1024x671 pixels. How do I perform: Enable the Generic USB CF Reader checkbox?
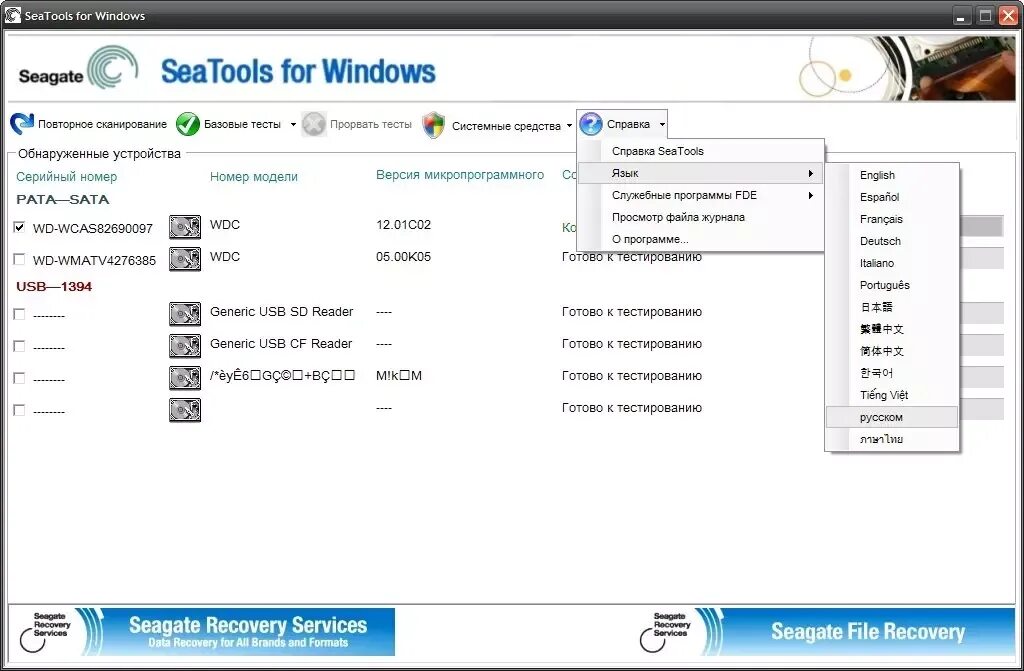click(19, 343)
